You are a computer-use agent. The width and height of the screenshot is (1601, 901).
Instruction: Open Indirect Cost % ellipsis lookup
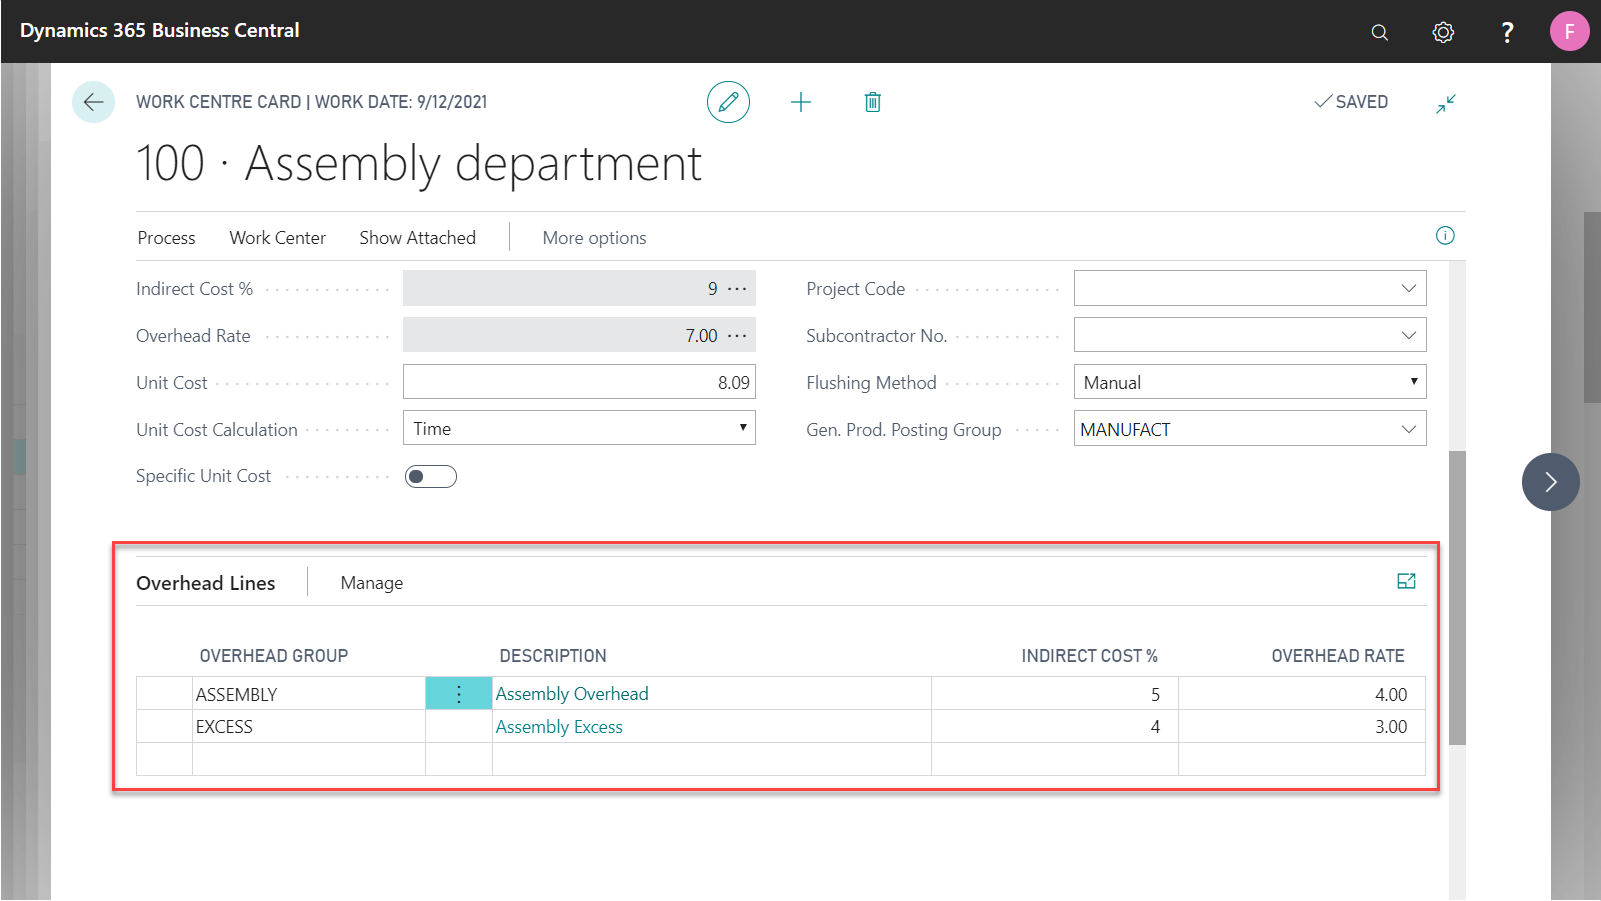point(738,289)
